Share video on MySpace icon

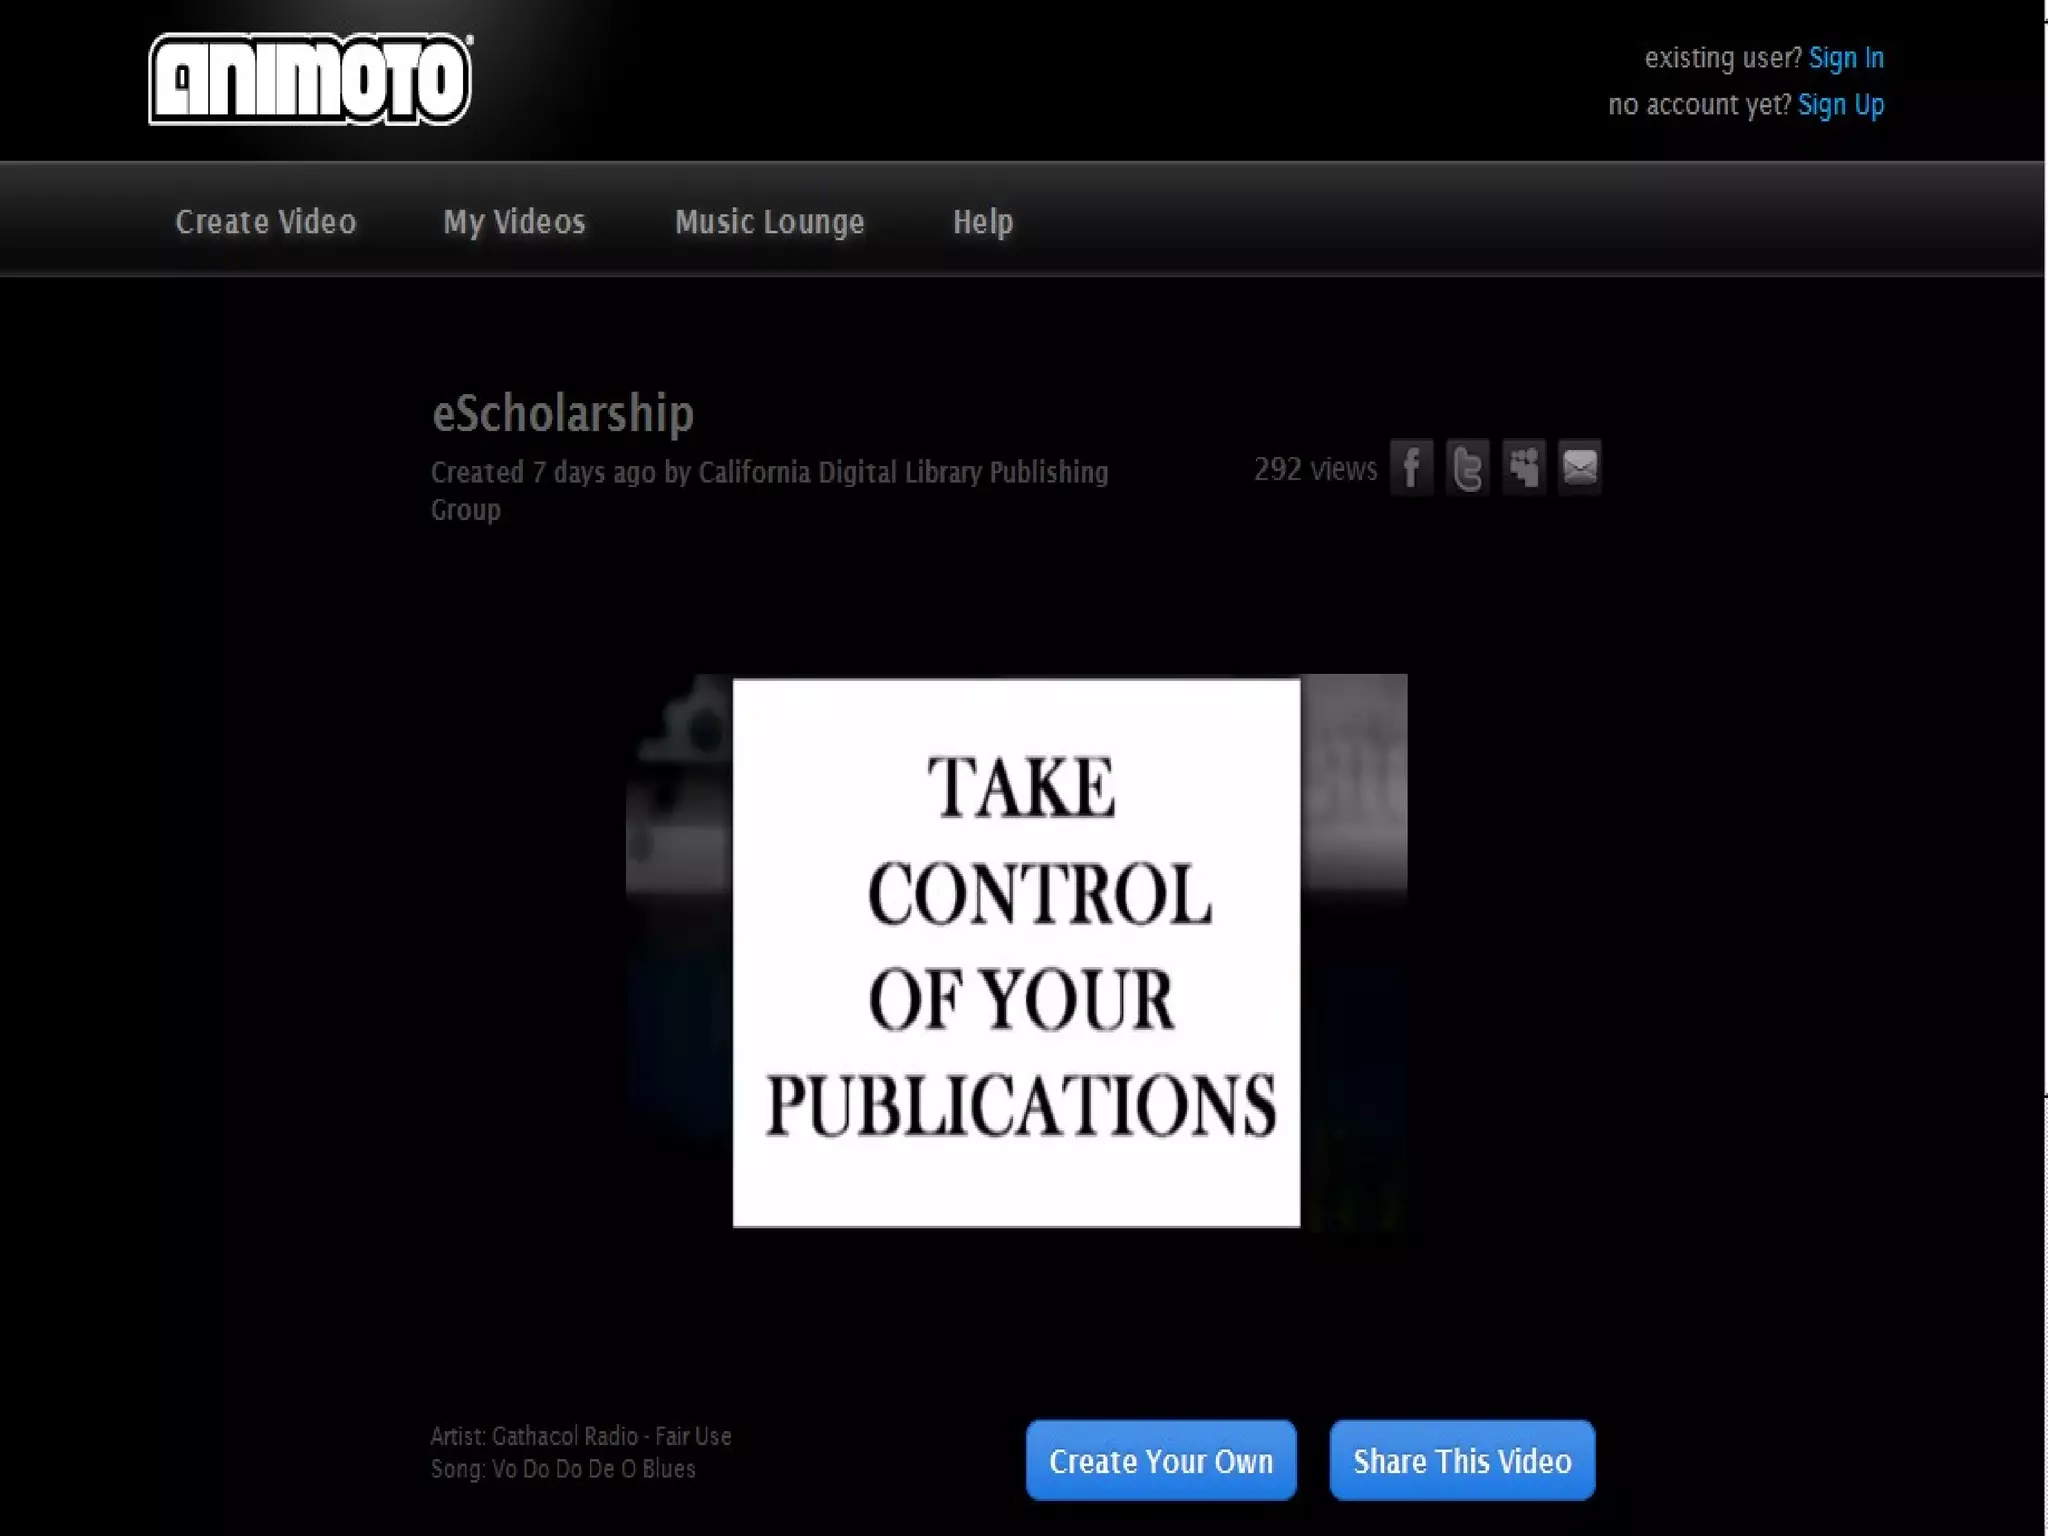[x=1523, y=467]
